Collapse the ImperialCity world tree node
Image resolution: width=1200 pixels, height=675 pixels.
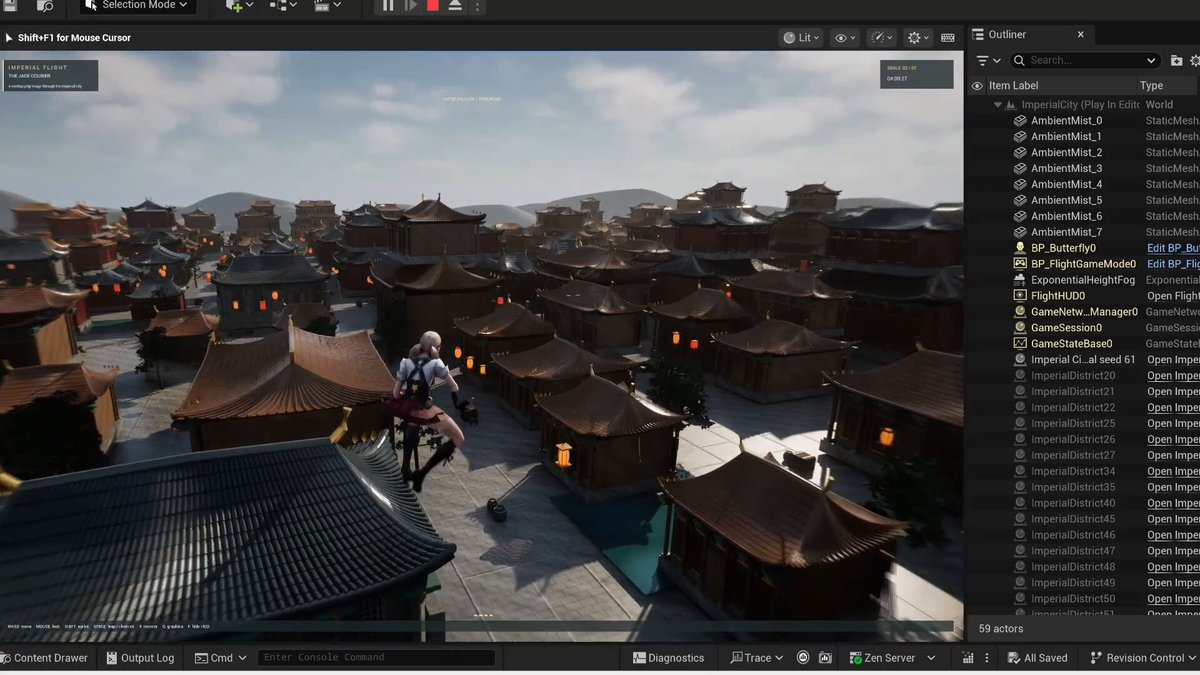coord(997,104)
